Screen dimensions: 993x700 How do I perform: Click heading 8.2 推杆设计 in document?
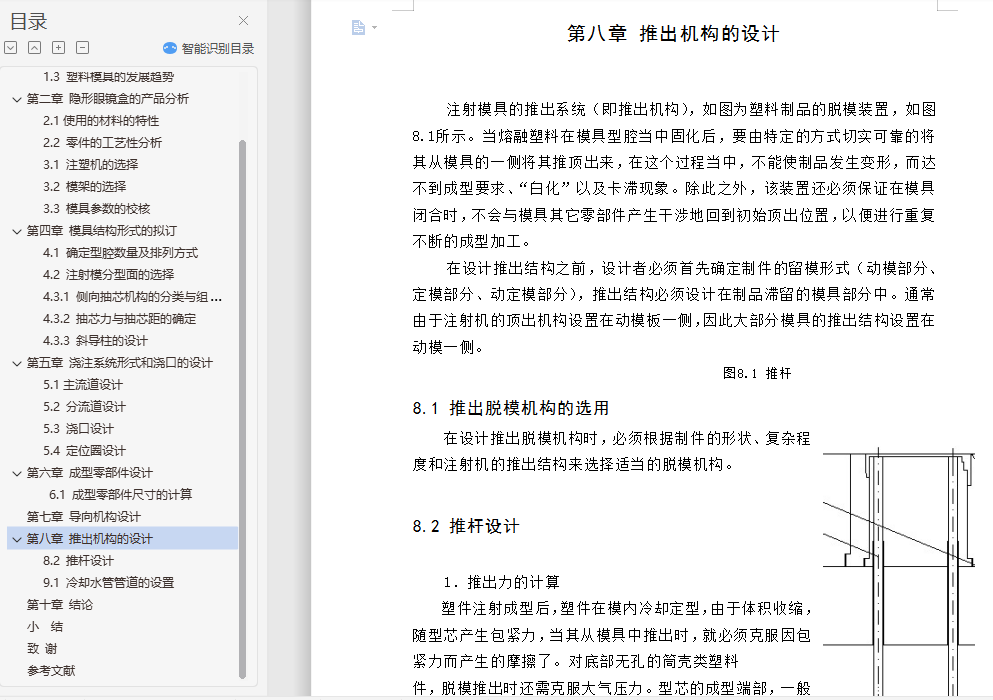tap(465, 526)
